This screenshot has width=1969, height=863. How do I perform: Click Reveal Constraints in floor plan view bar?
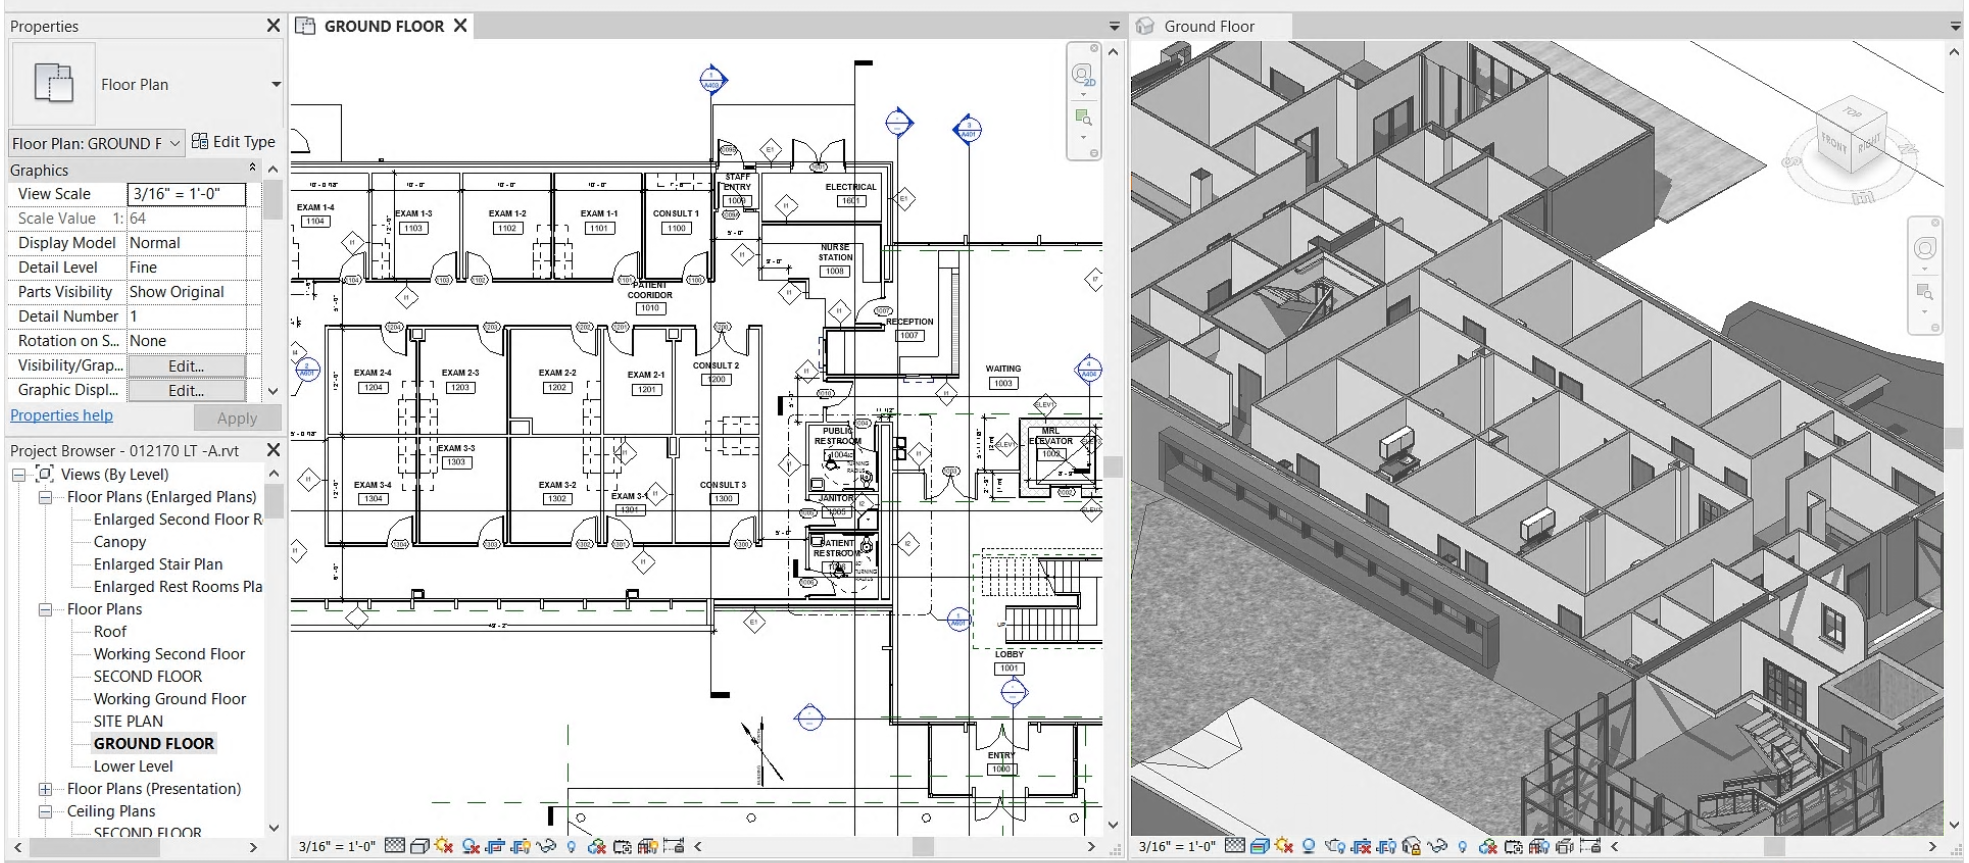click(x=673, y=846)
